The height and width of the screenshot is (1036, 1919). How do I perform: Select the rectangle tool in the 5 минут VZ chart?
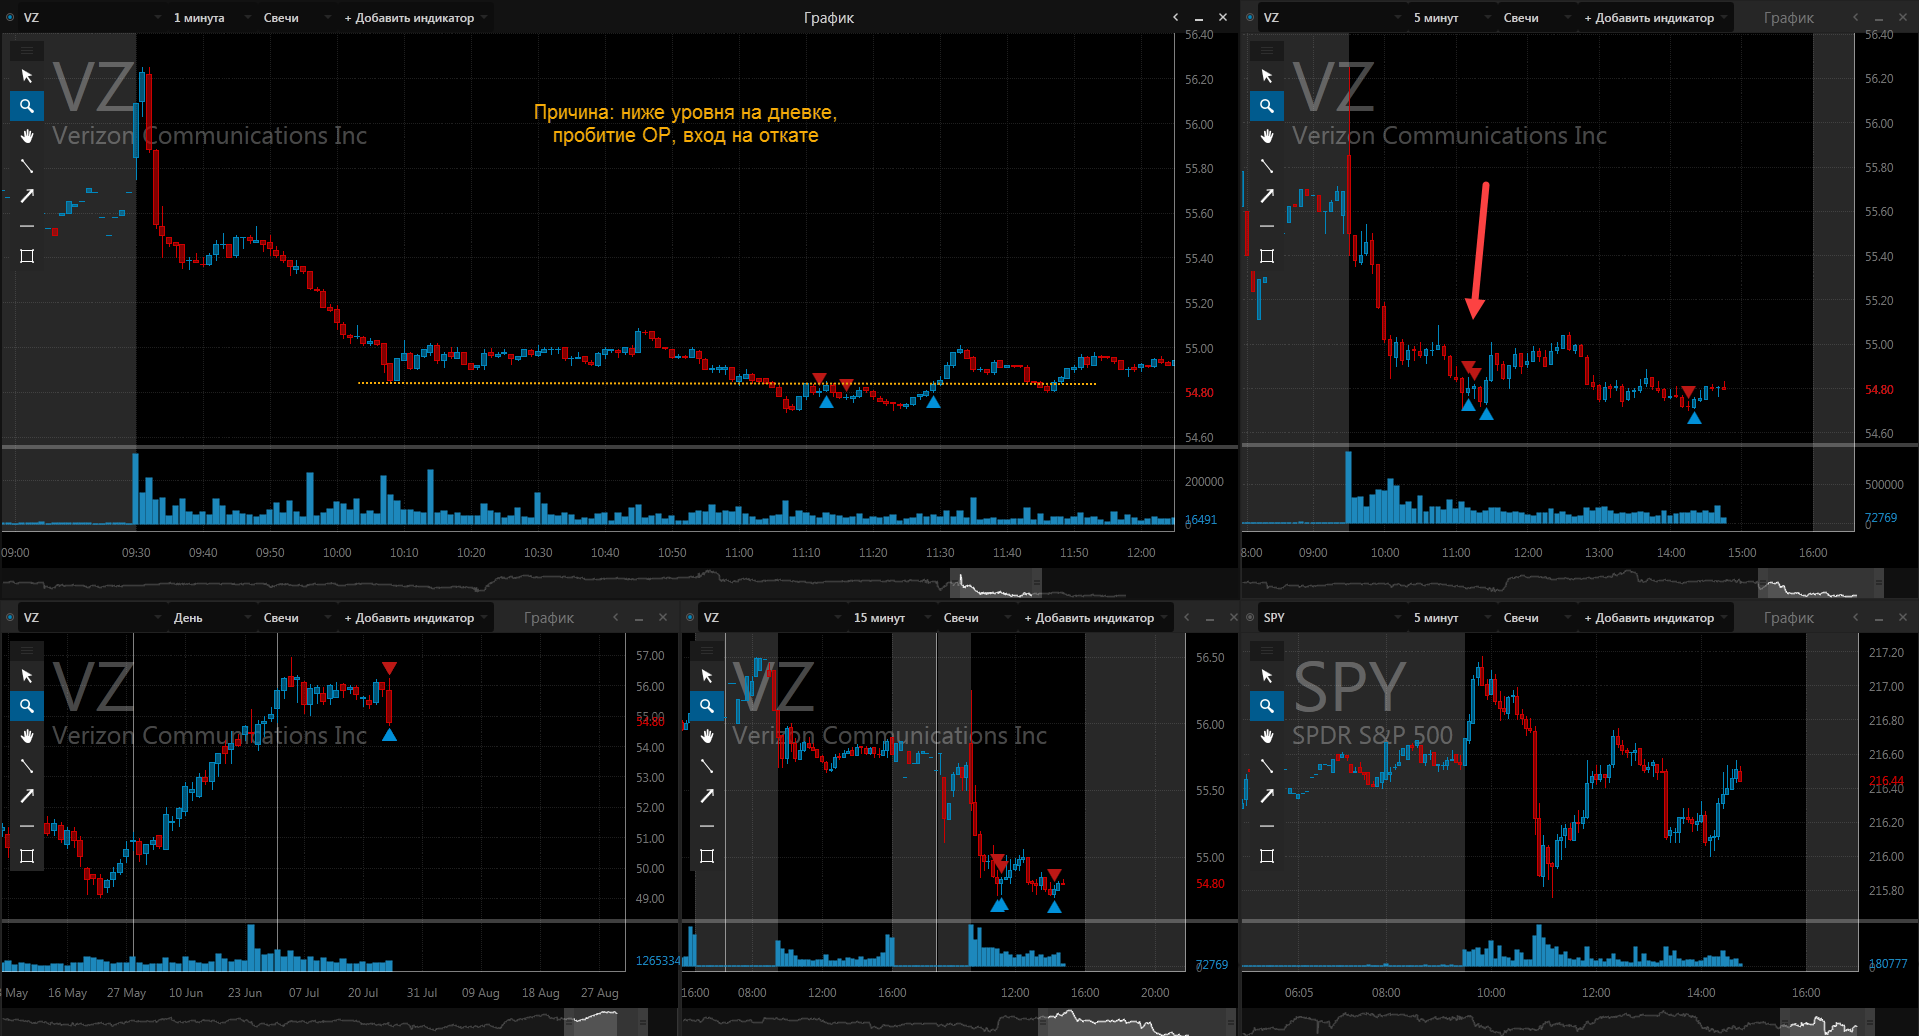[x=1267, y=256]
